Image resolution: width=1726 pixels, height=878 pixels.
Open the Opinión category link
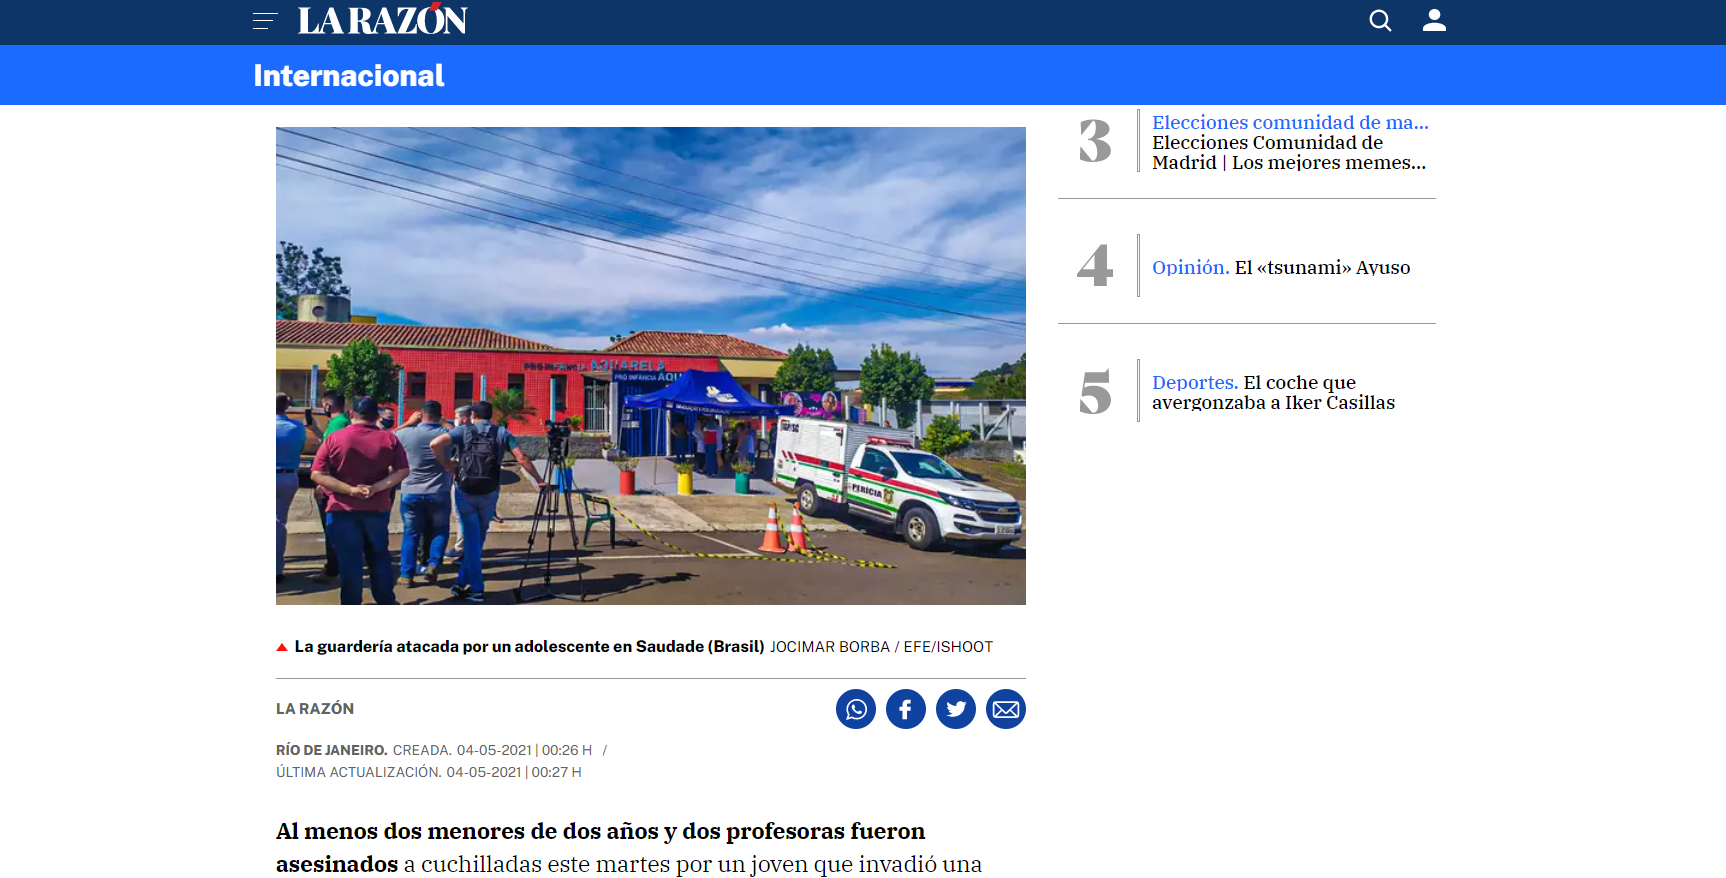tap(1190, 267)
